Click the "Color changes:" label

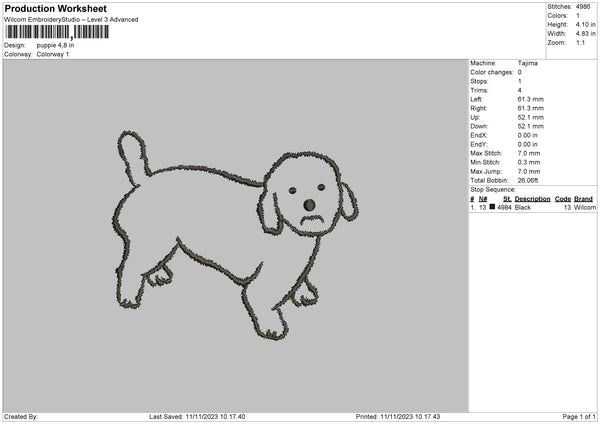coord(492,72)
